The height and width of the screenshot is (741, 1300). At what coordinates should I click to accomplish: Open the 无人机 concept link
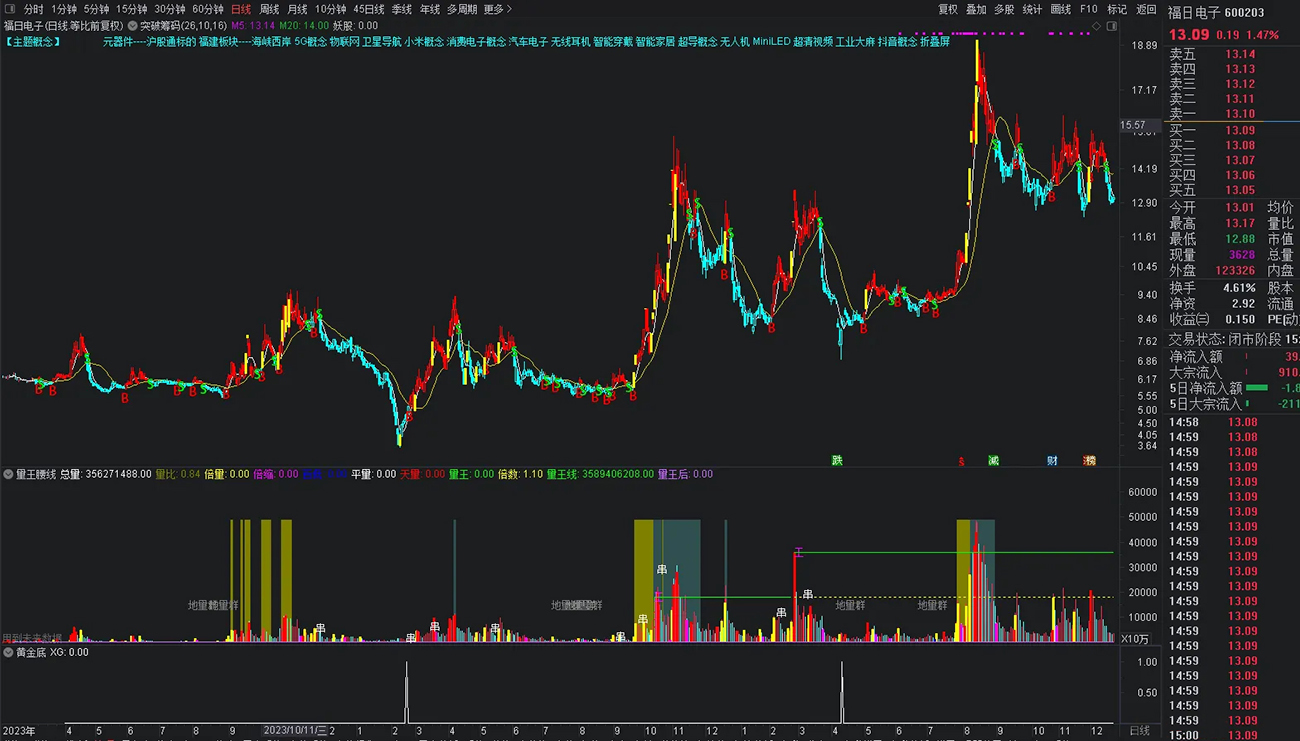click(x=735, y=42)
